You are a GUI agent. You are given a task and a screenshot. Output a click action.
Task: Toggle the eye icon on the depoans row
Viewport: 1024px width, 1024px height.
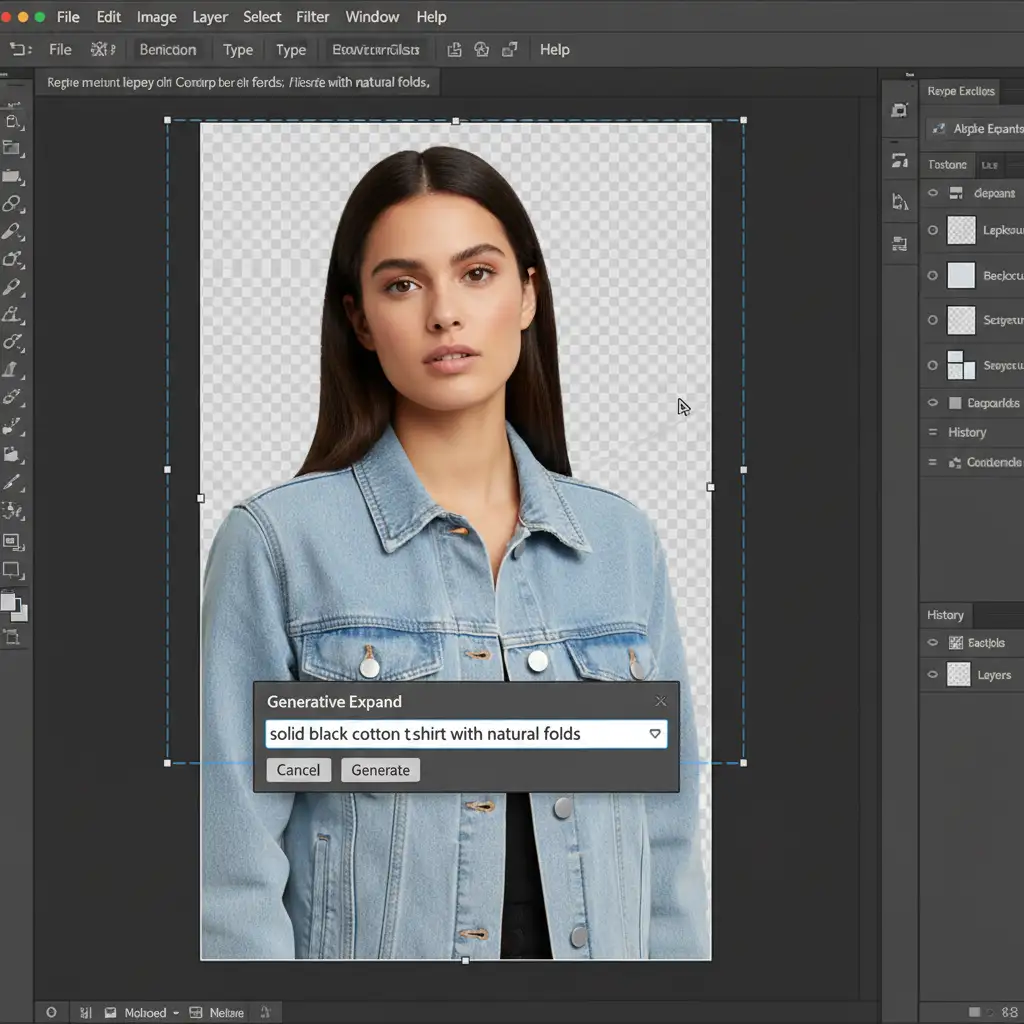(933, 193)
